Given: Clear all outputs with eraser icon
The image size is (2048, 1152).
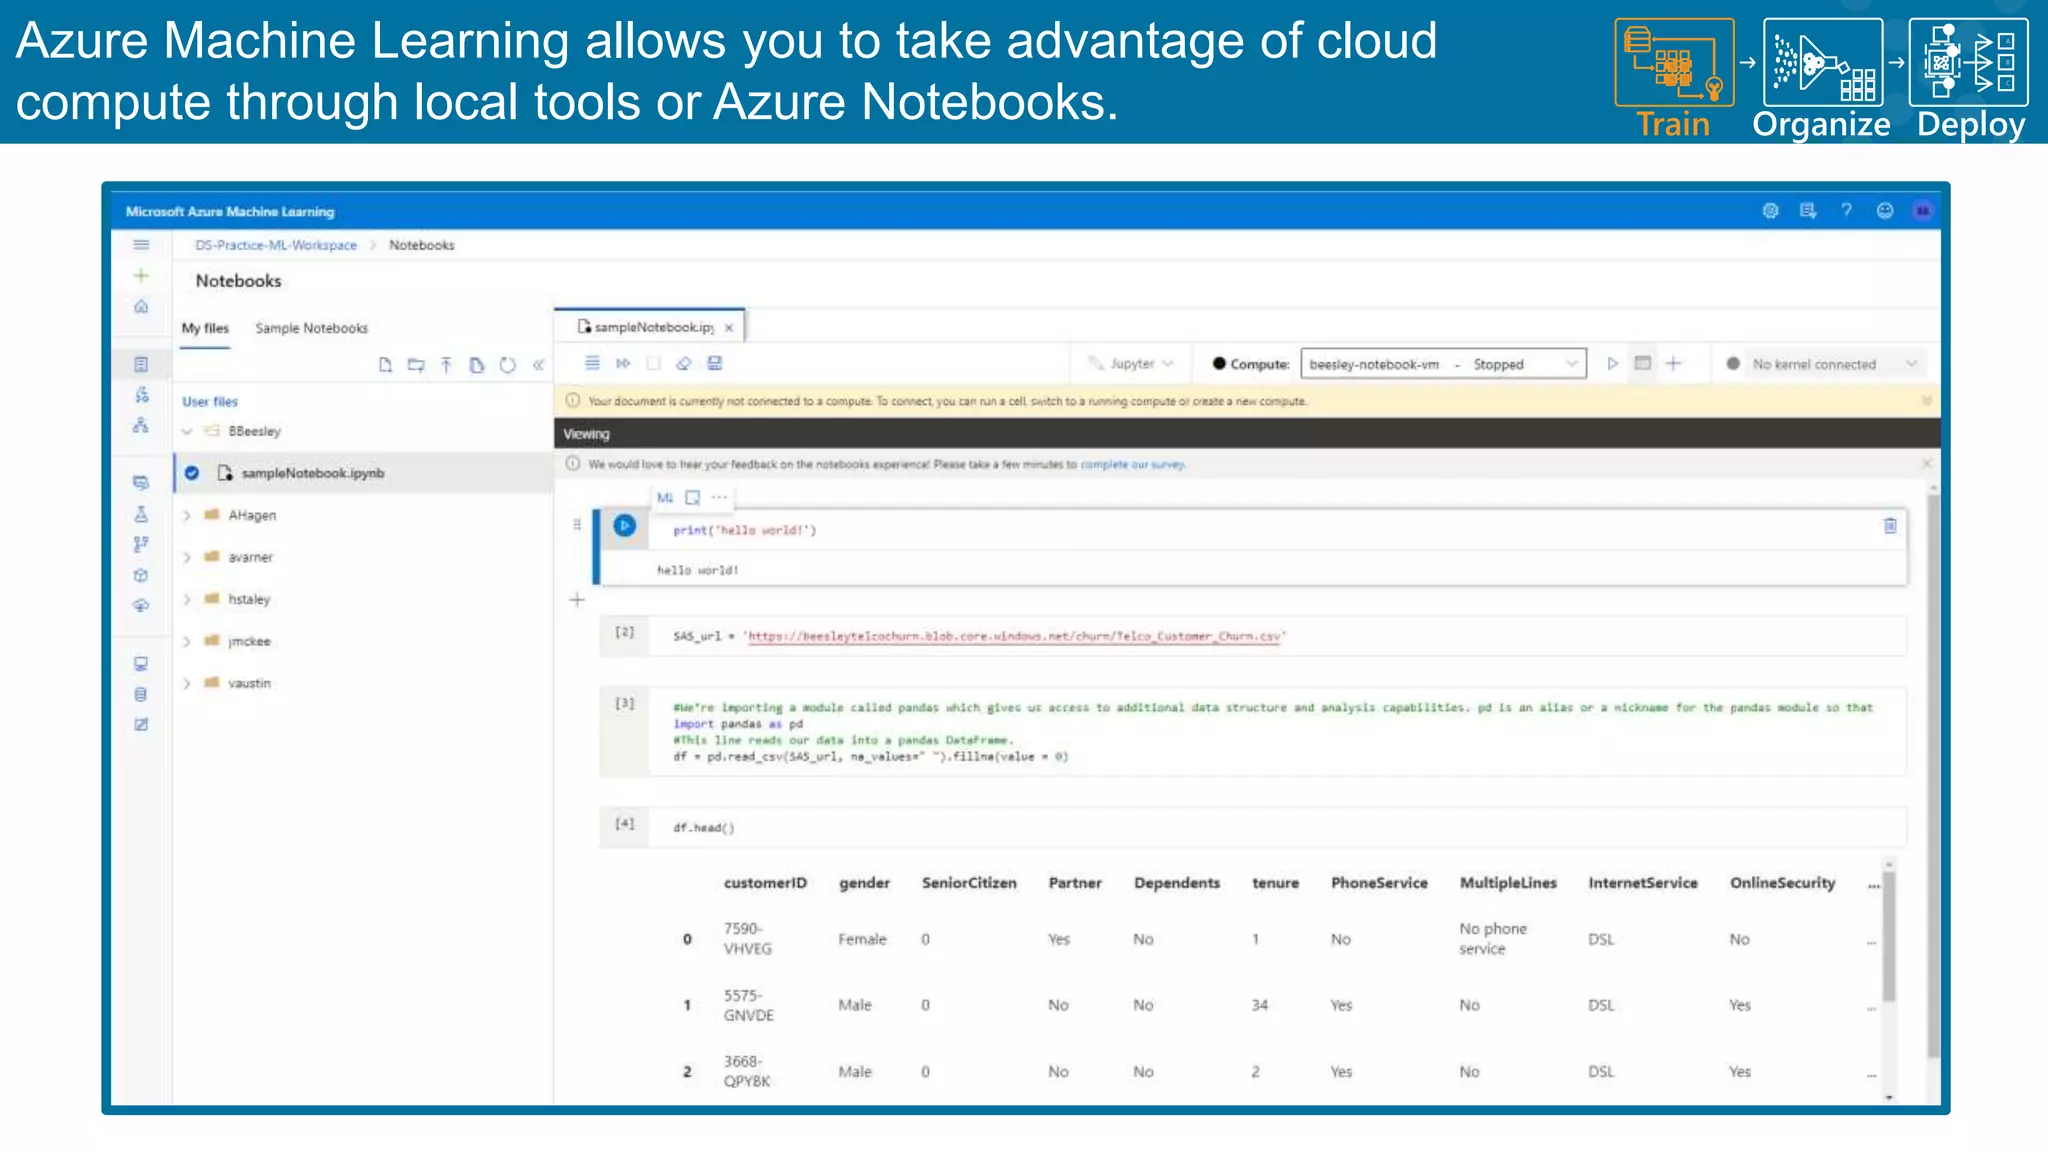Looking at the screenshot, I should tap(684, 363).
